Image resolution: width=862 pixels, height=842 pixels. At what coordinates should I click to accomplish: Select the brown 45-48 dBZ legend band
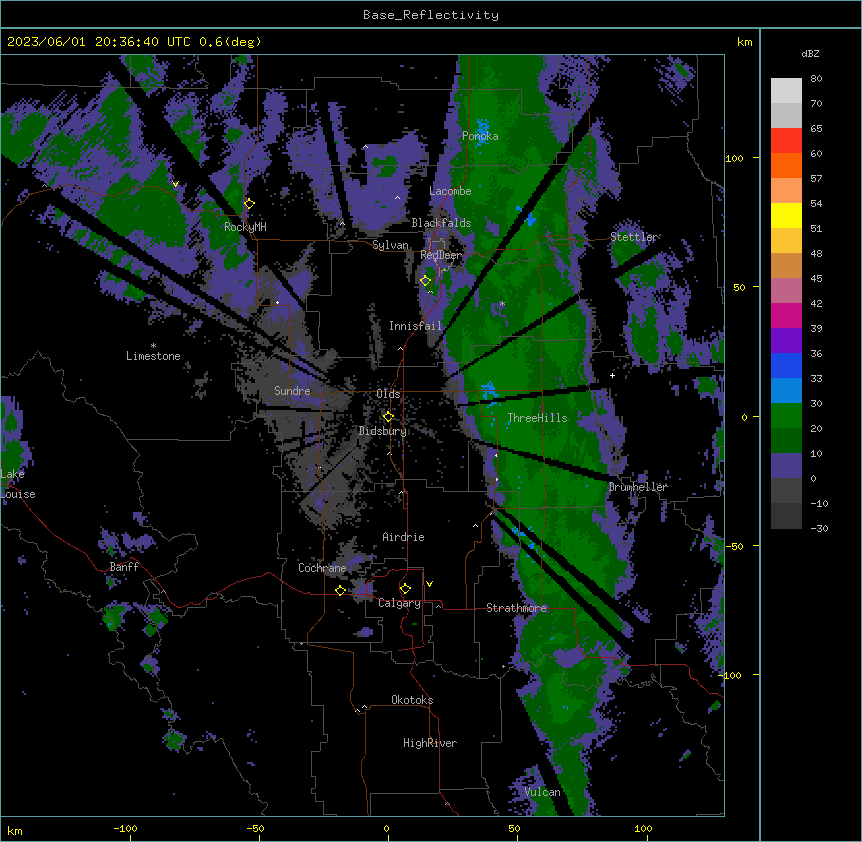coord(786,265)
